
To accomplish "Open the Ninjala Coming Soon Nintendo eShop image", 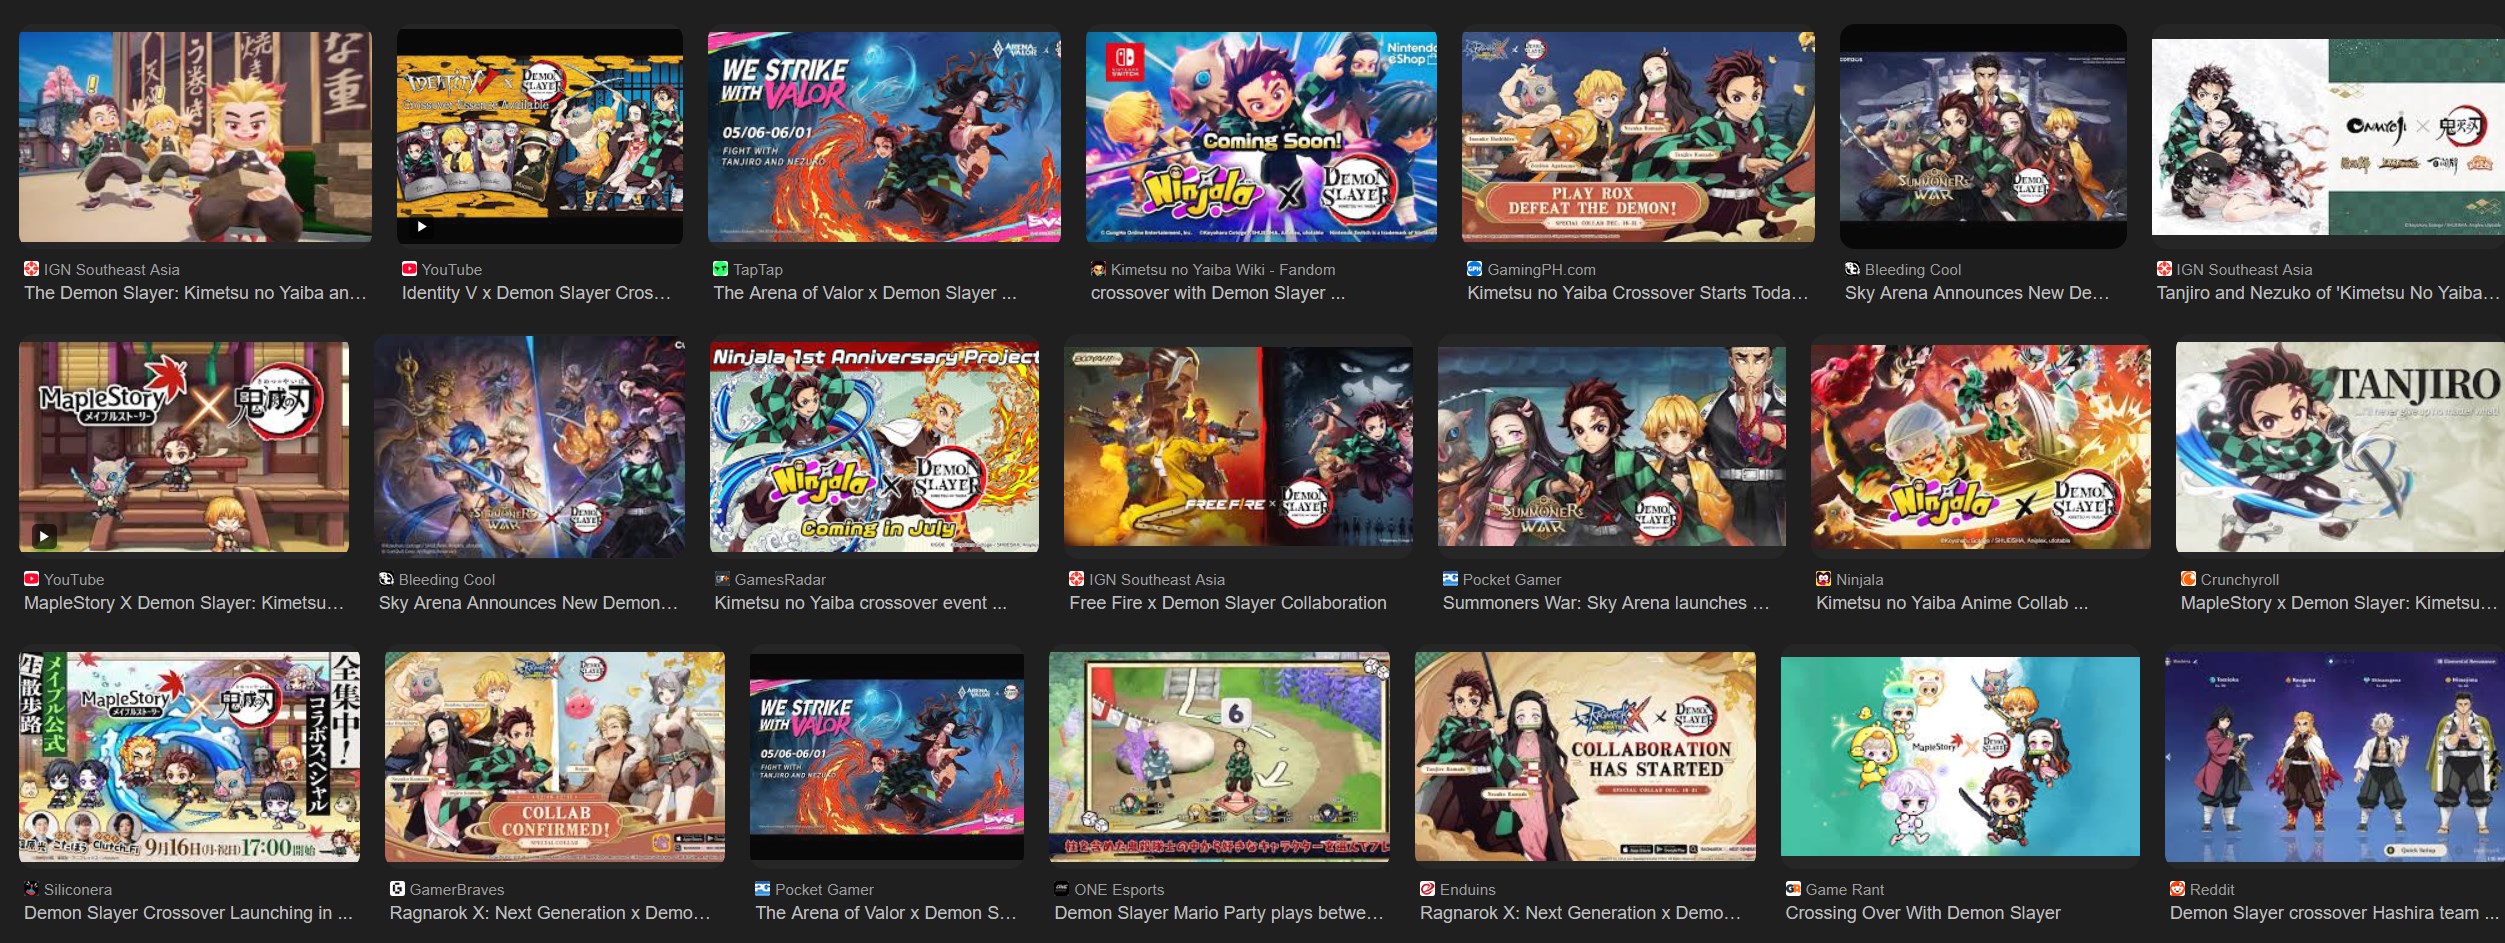I will [x=1261, y=136].
